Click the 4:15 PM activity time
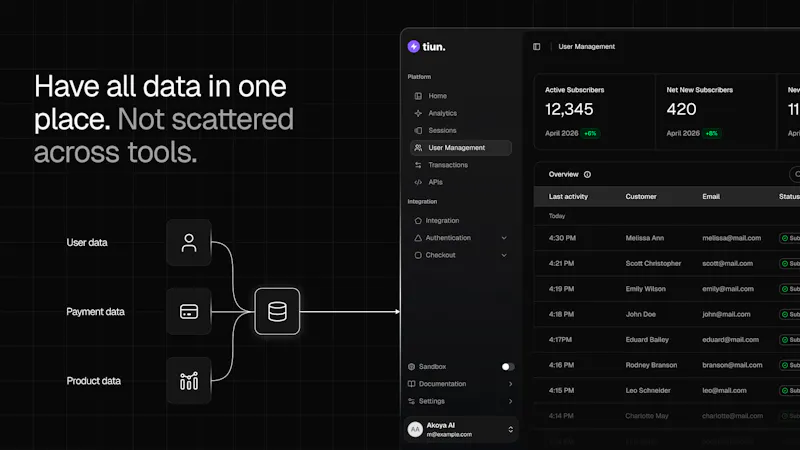The height and width of the screenshot is (450, 800). pyautogui.click(x=561, y=391)
